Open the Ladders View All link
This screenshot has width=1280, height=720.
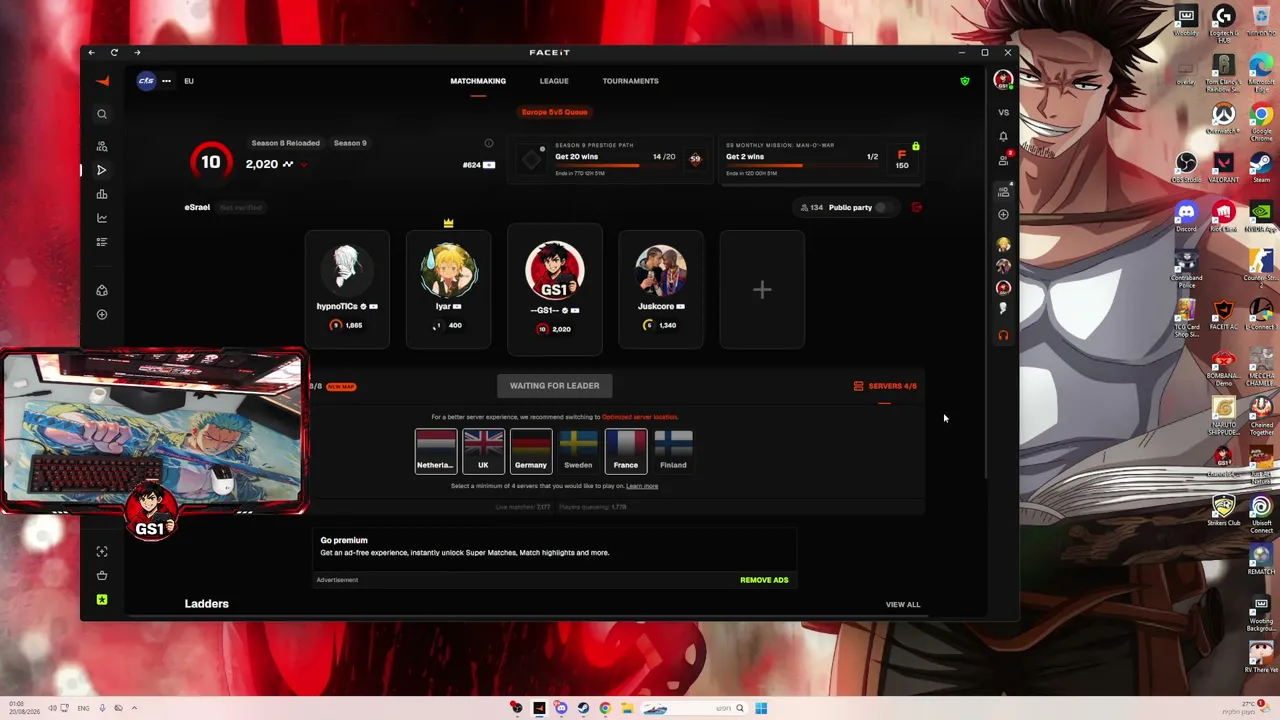903,605
